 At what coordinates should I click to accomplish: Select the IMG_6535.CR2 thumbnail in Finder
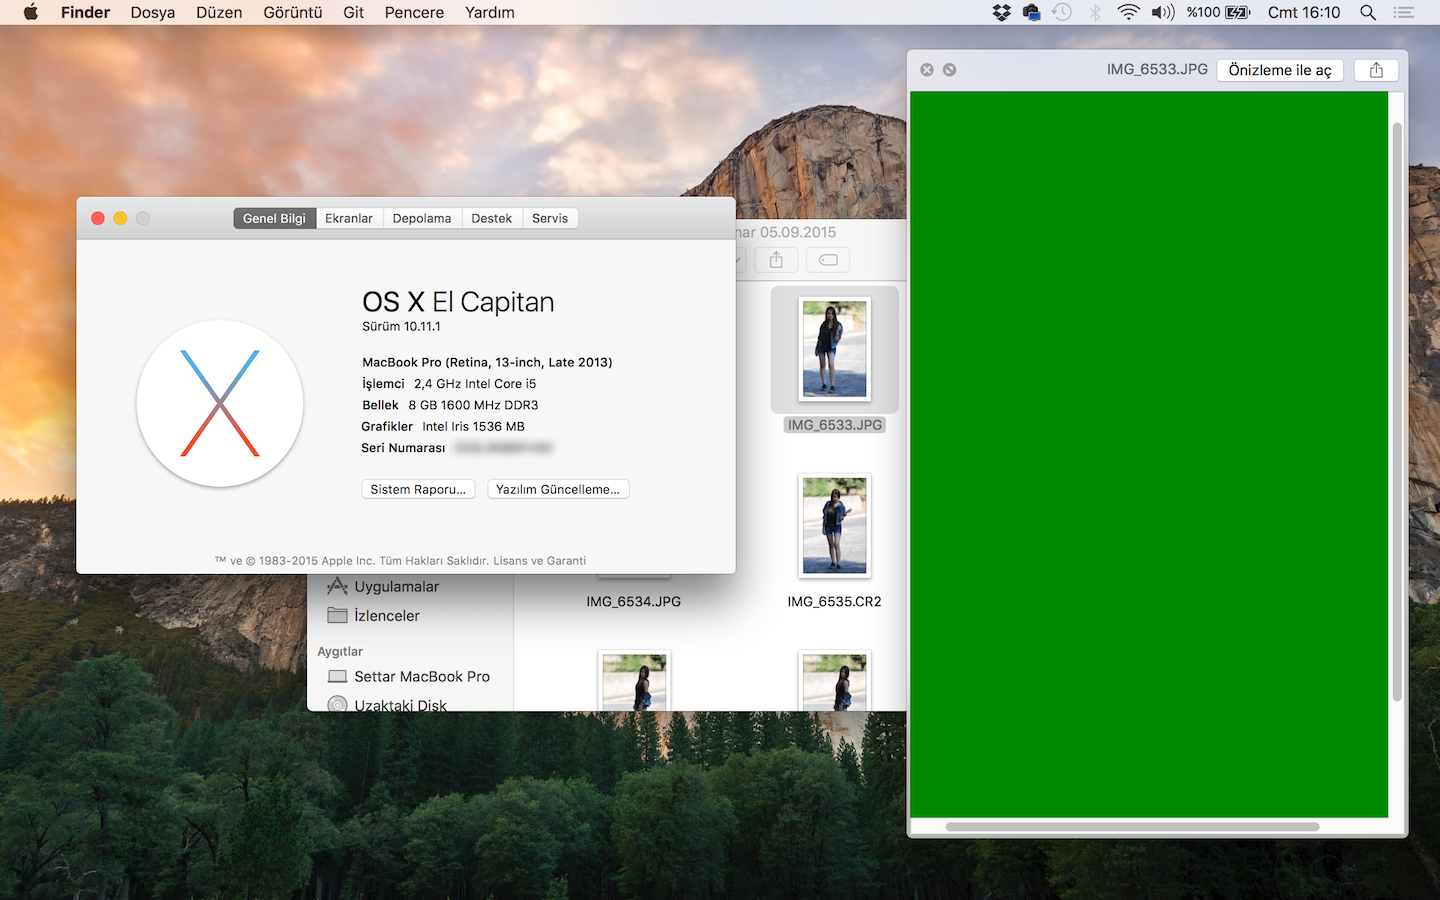835,526
